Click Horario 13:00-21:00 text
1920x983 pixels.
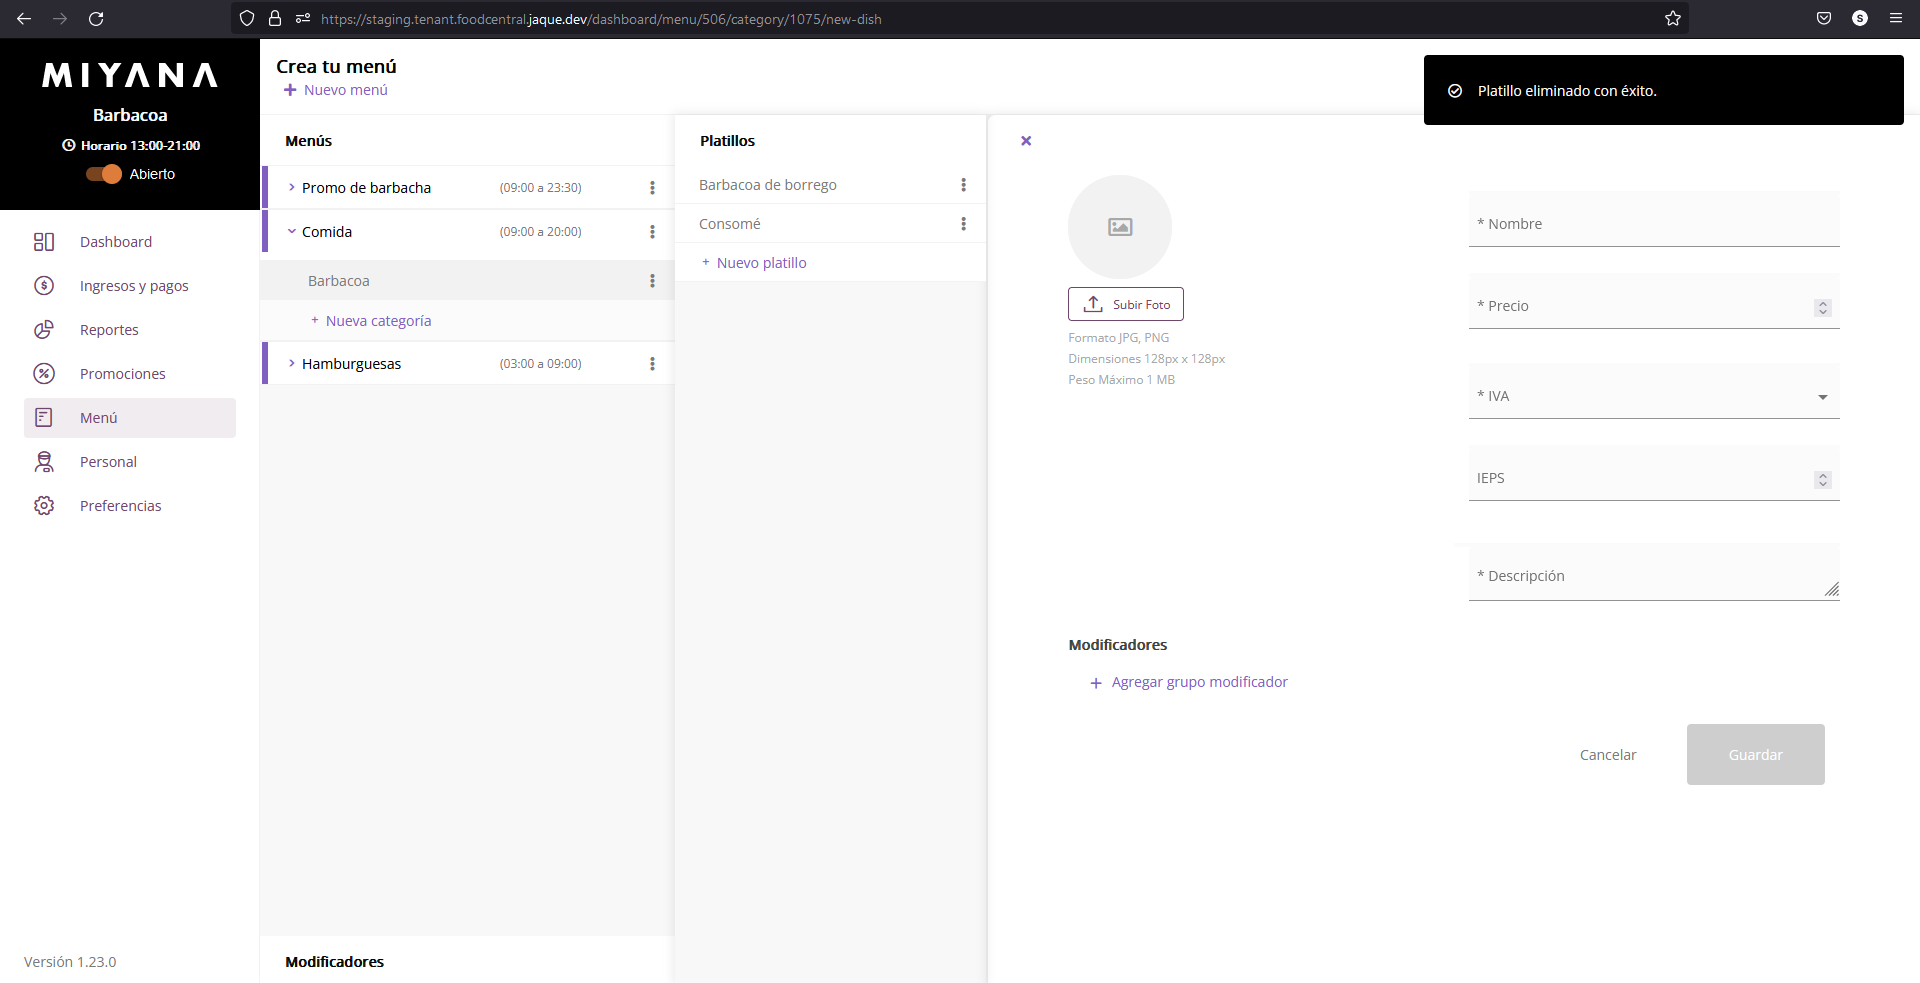coord(140,145)
